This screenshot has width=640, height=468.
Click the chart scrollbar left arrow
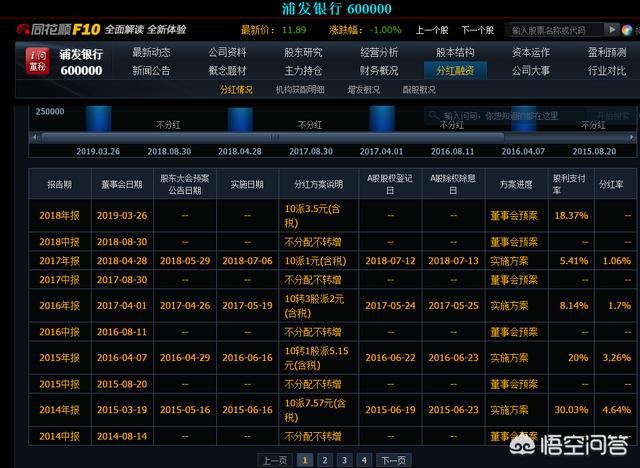35,137
